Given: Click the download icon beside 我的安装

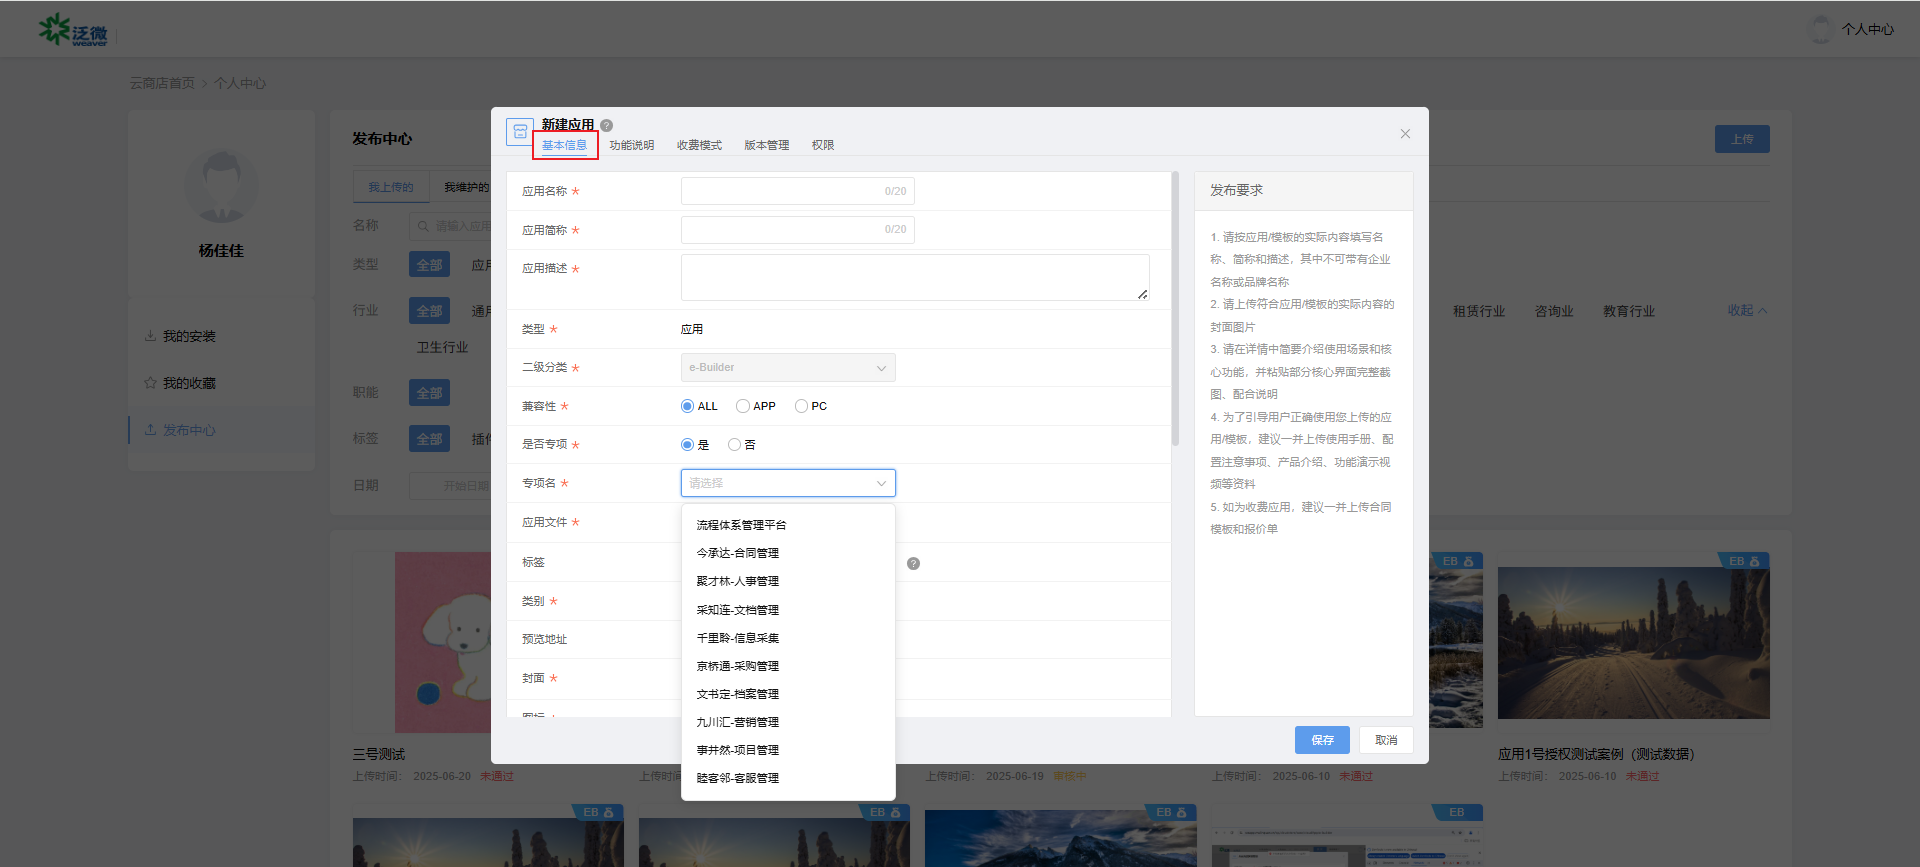Looking at the screenshot, I should coord(150,336).
